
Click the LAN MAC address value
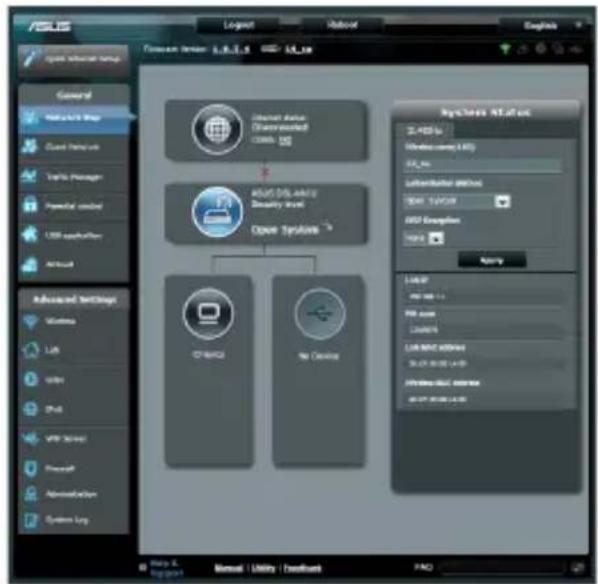437,364
